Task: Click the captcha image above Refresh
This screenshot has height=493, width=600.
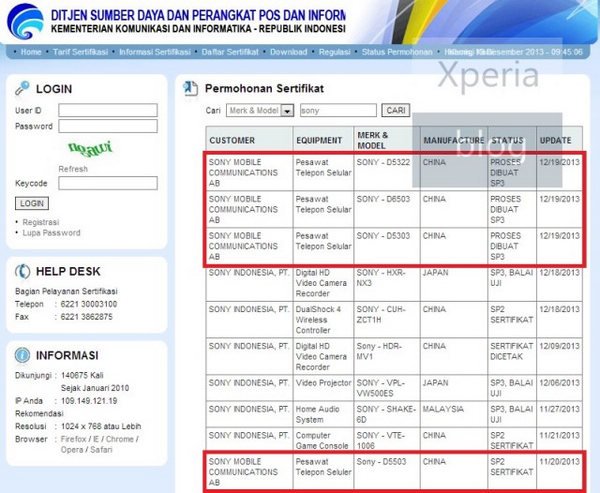Action: point(90,149)
